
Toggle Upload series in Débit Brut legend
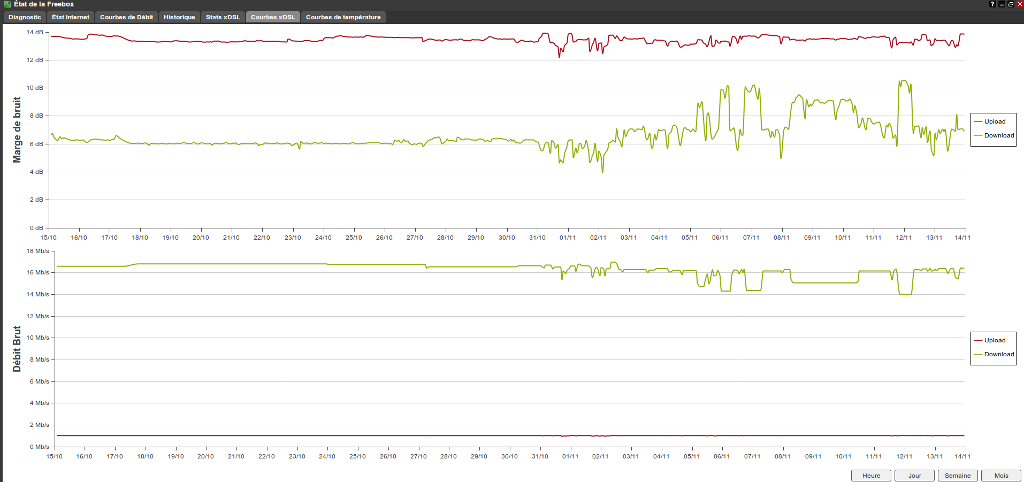tap(994, 341)
